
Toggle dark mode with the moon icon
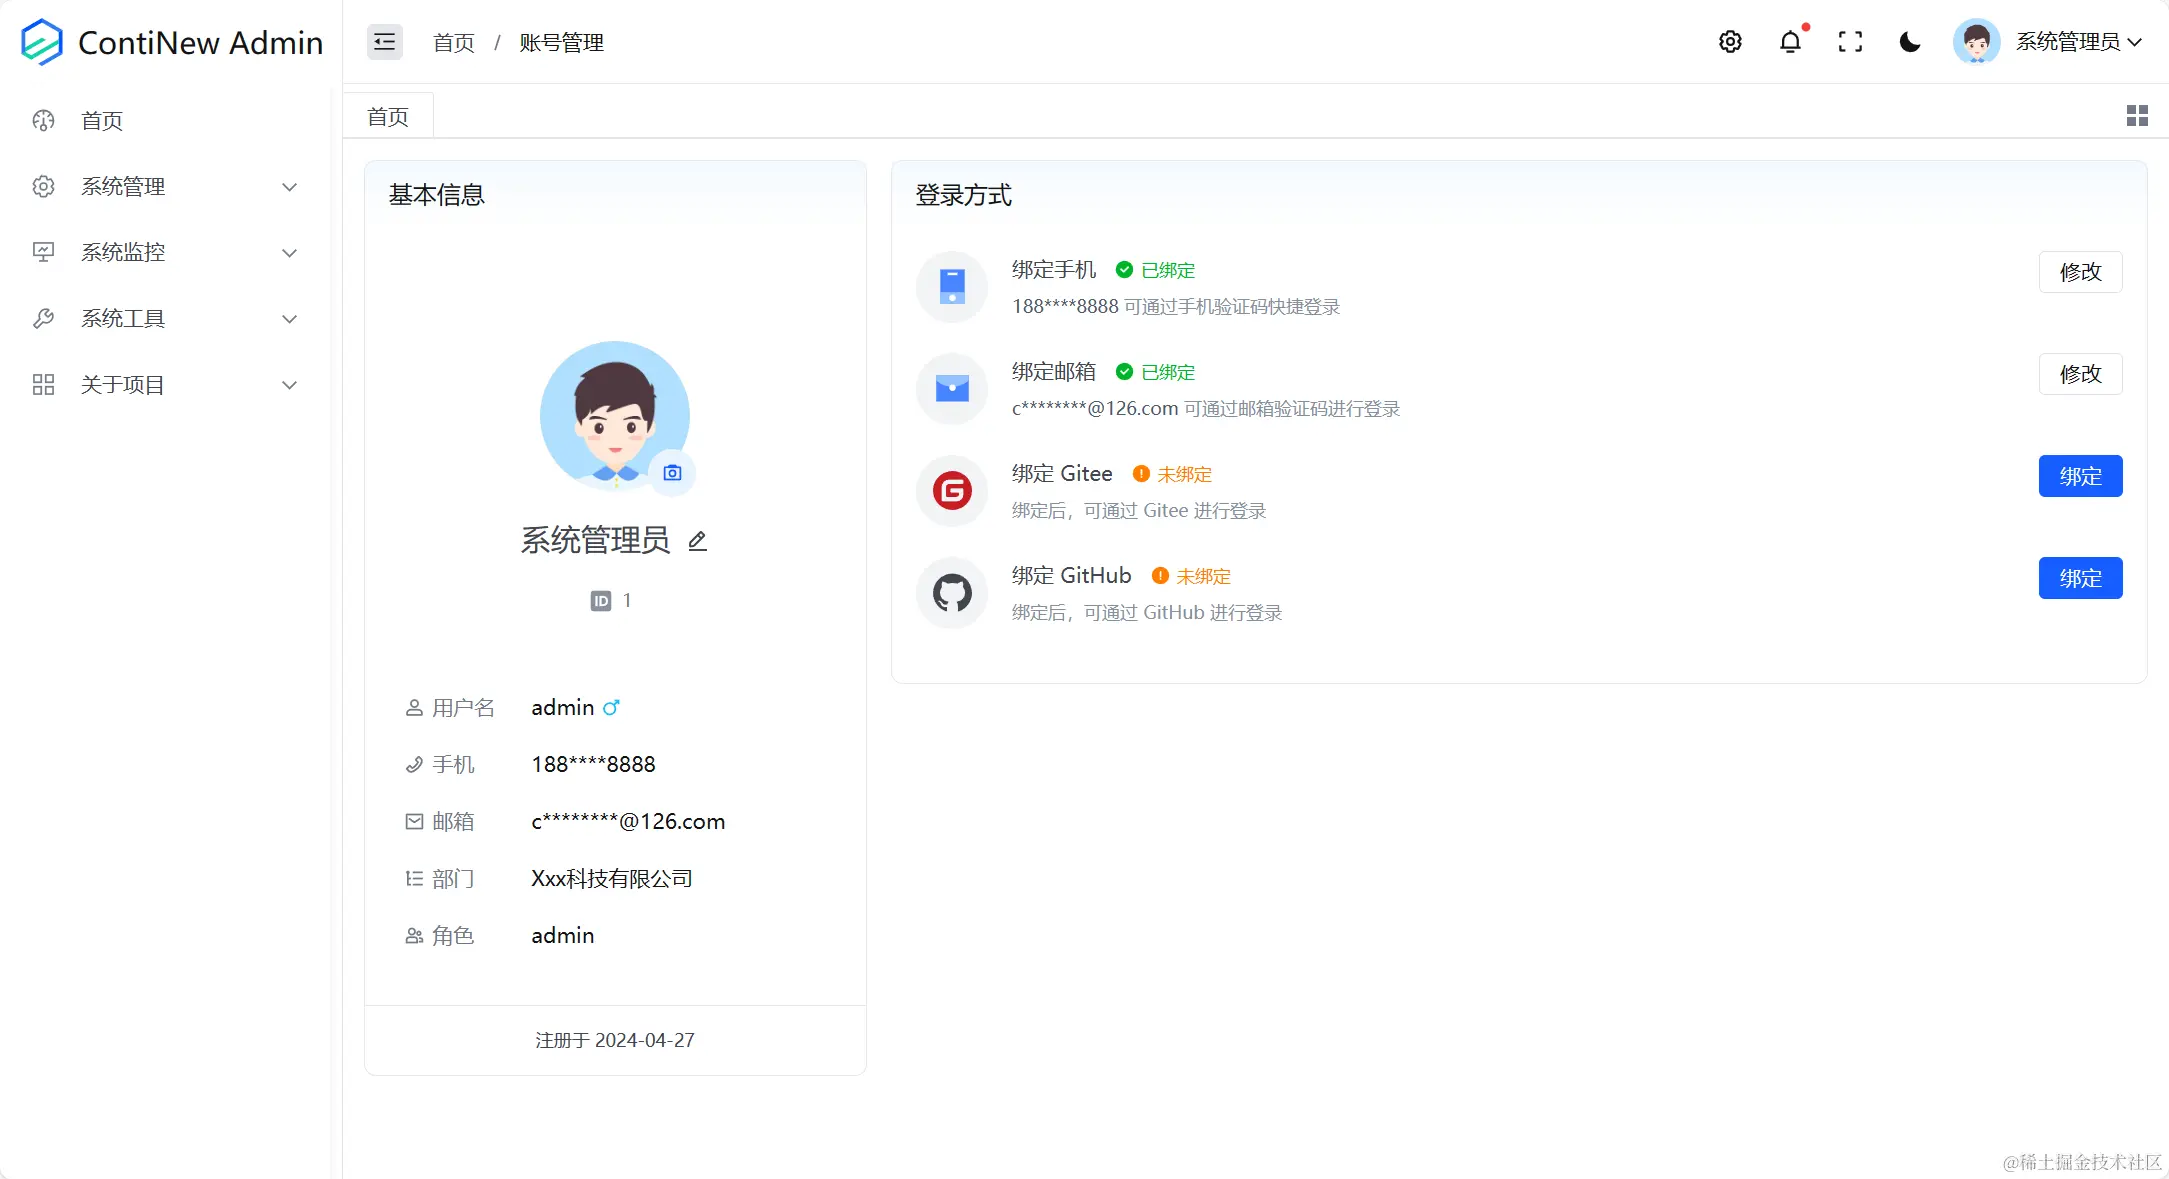[1910, 42]
